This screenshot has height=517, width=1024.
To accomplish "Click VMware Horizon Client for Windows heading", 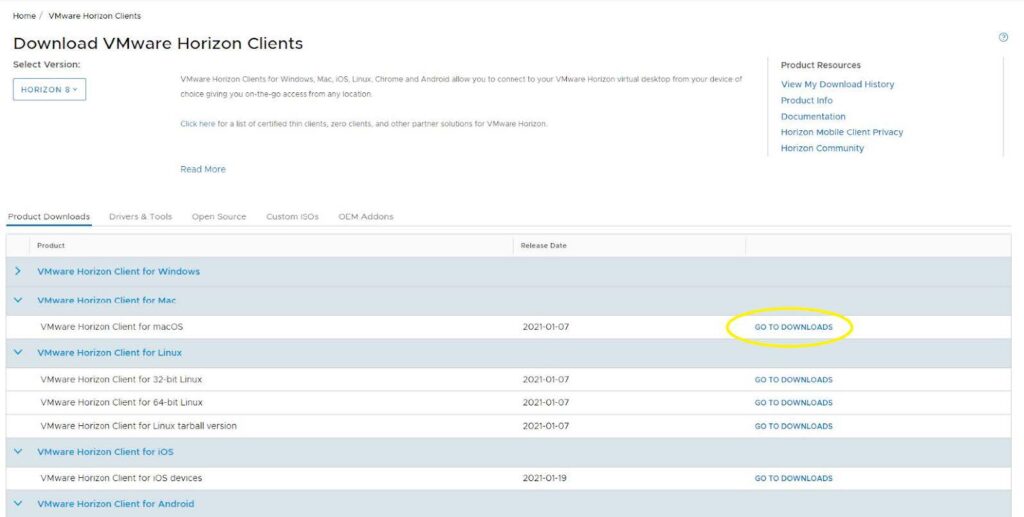I will 118,272.
